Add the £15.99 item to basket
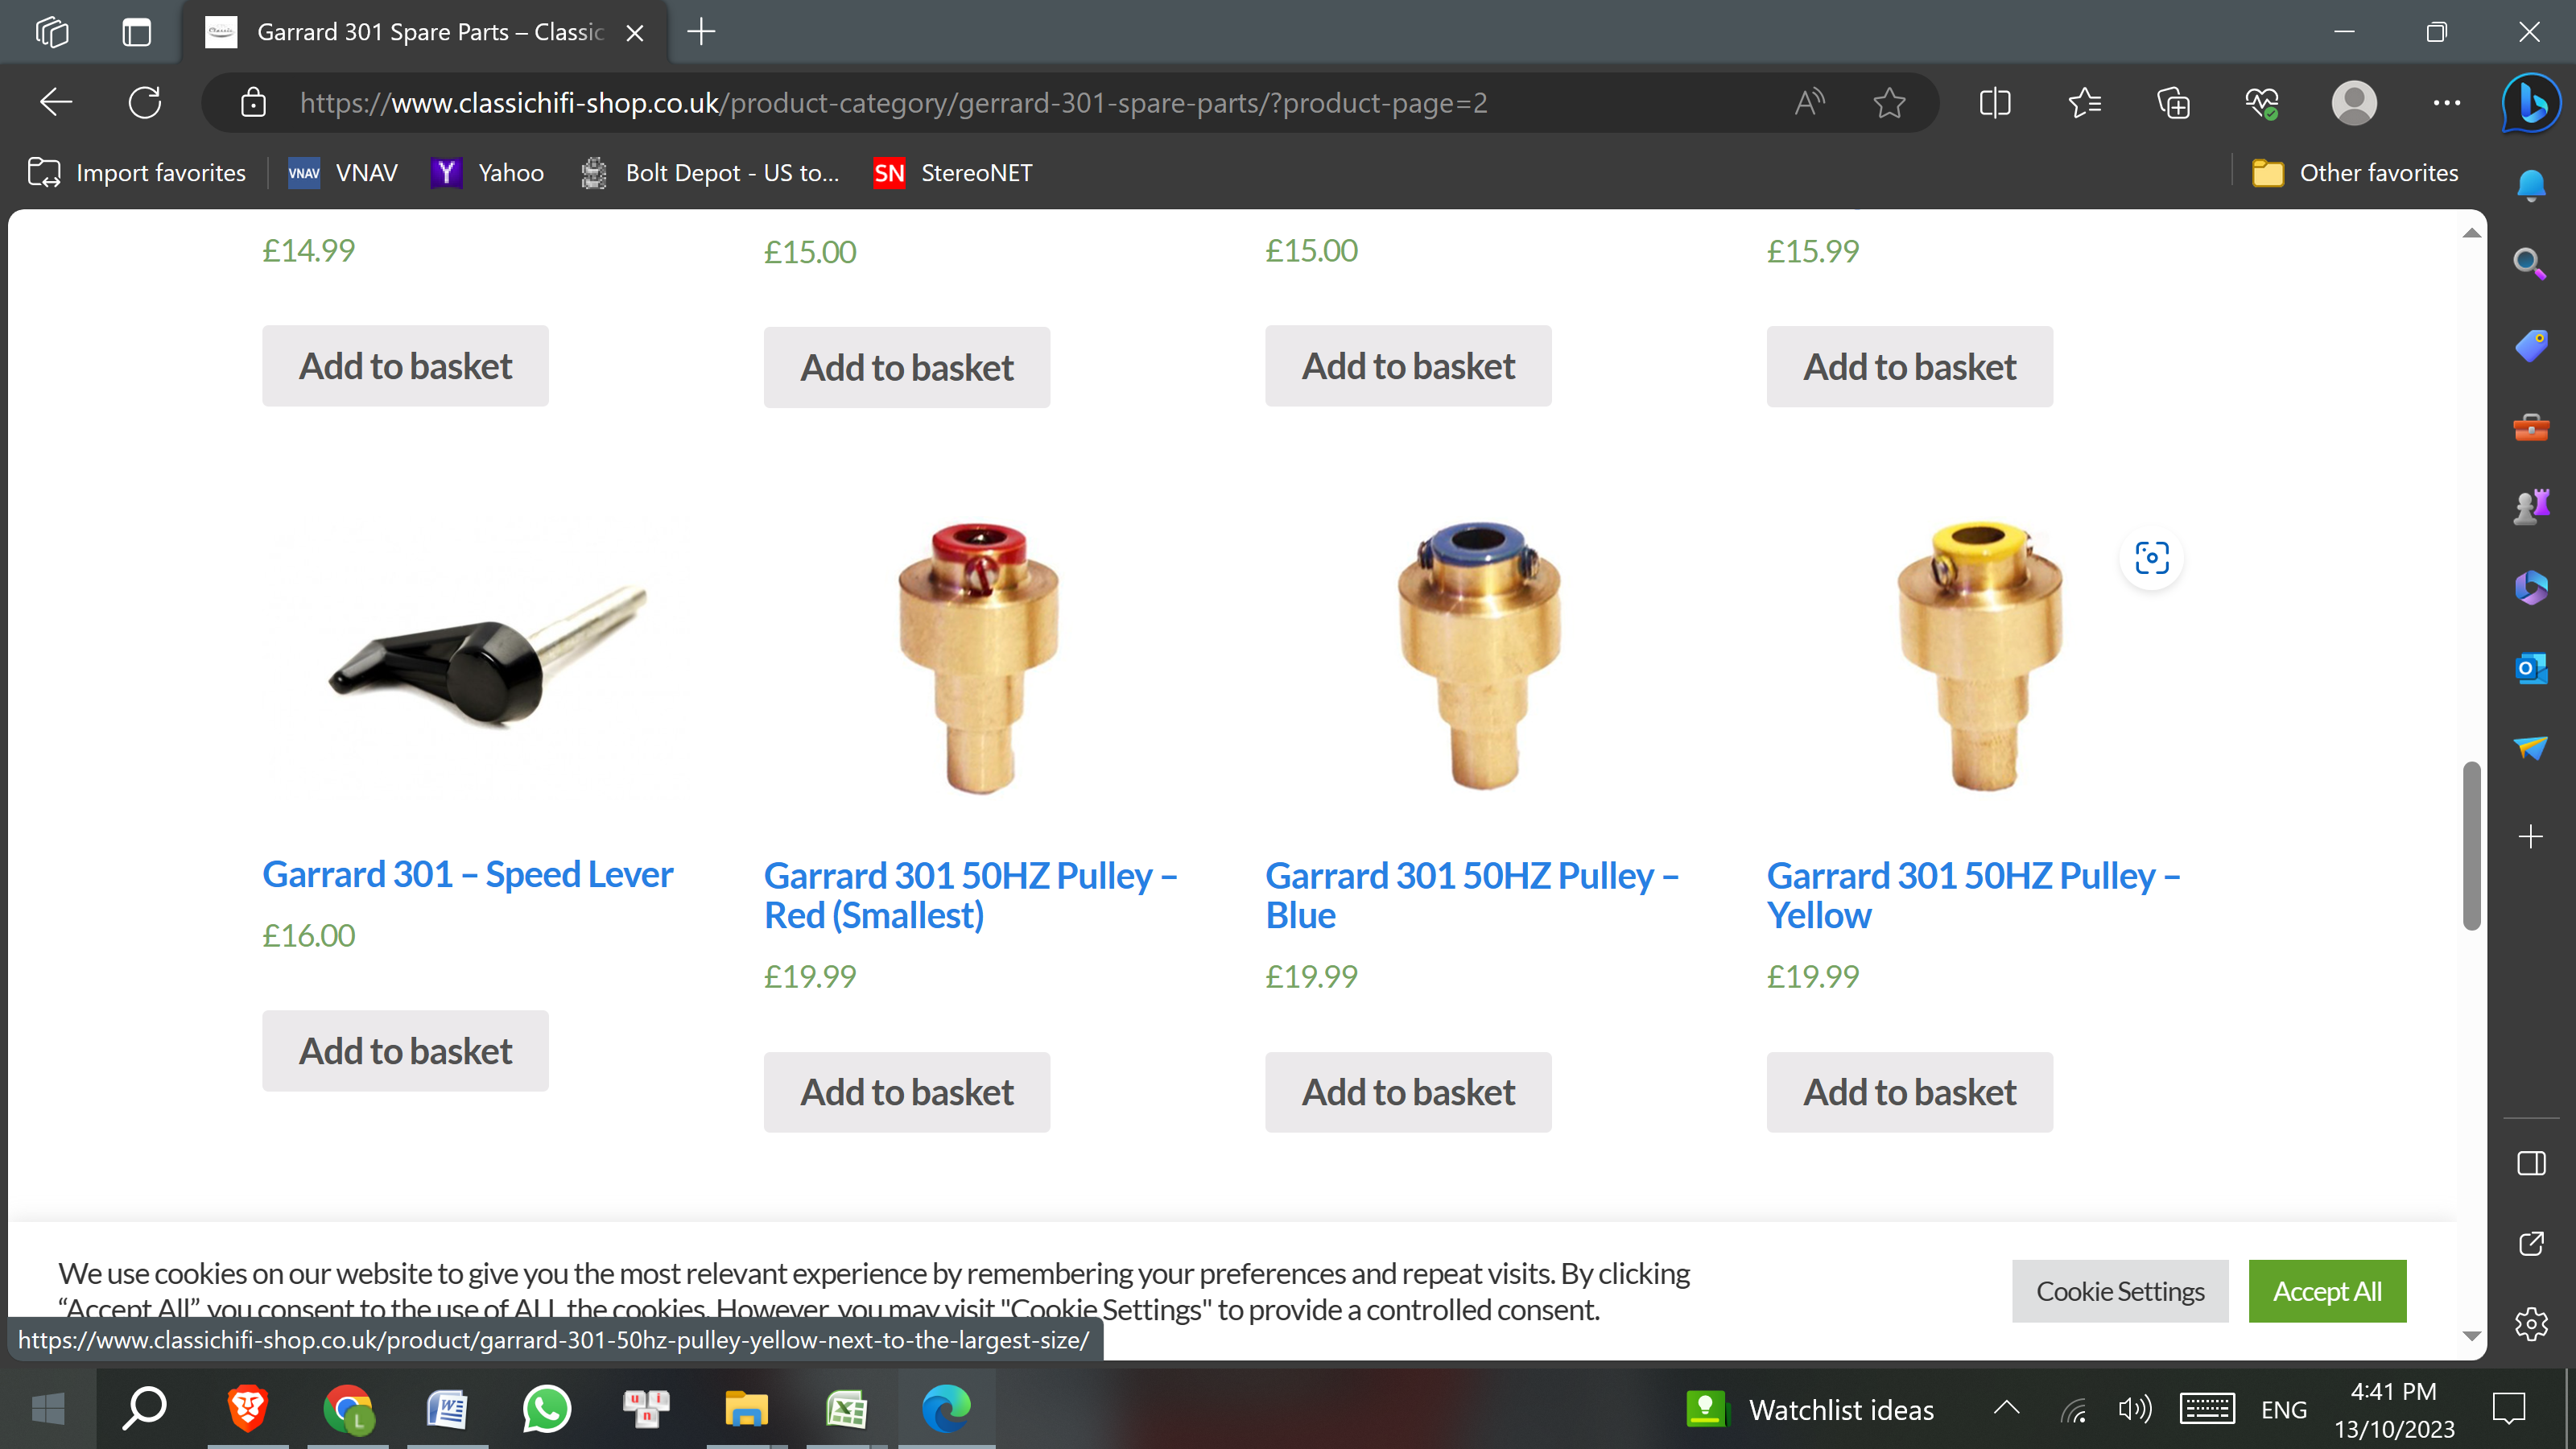The height and width of the screenshot is (1449, 2576). pyautogui.click(x=1909, y=367)
